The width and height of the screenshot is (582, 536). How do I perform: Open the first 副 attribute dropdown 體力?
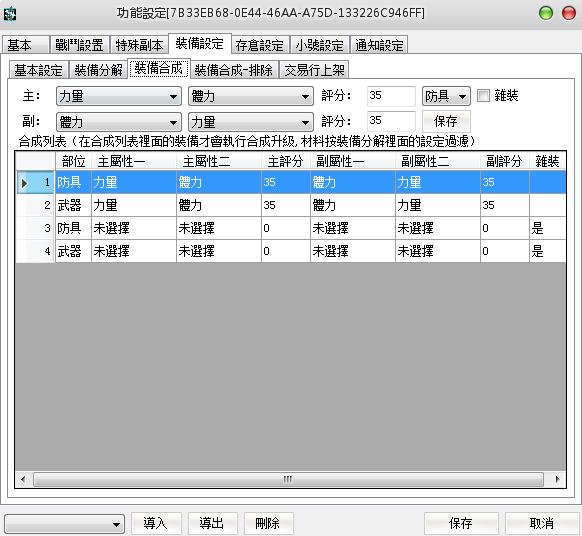[119, 122]
